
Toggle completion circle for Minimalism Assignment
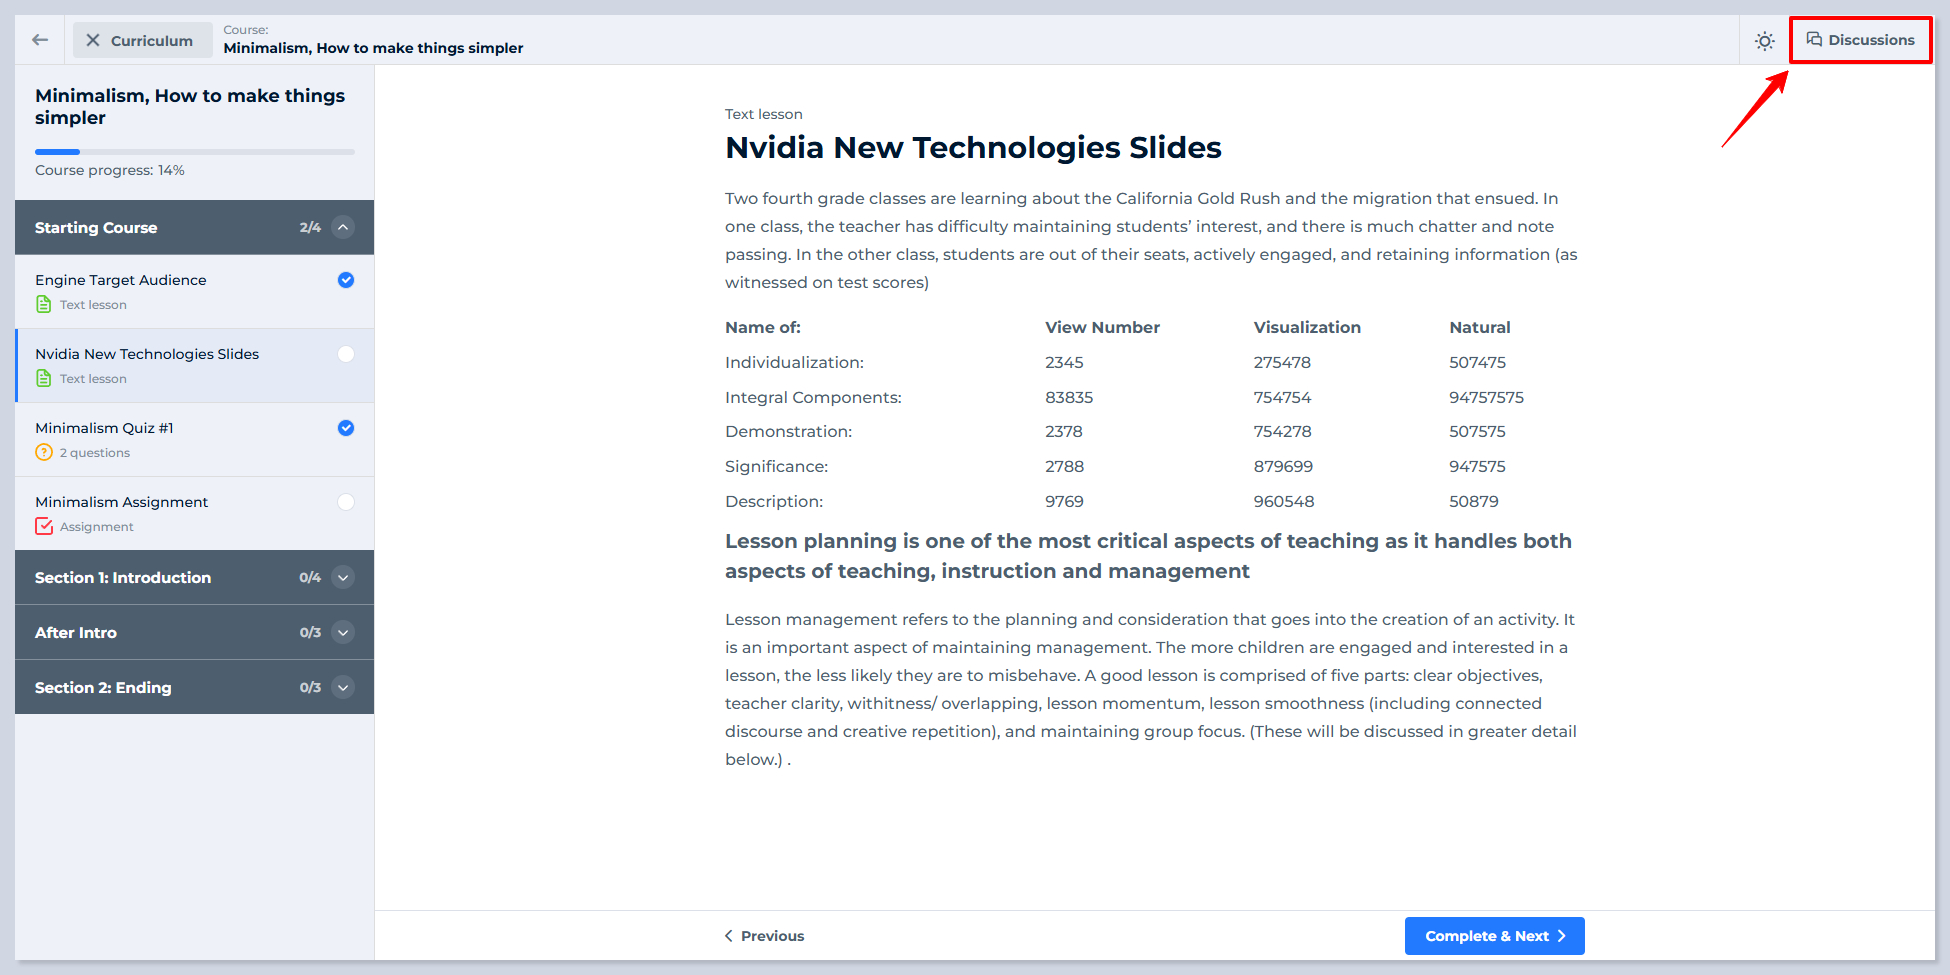click(346, 502)
